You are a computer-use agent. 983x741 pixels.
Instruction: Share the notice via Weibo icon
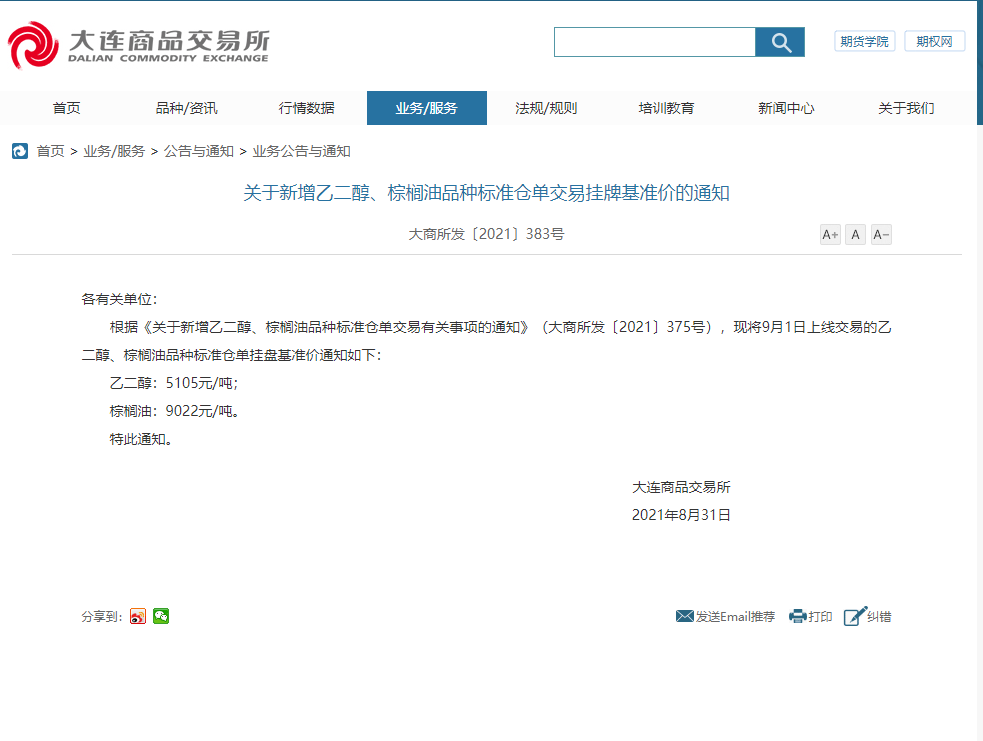[x=138, y=616]
